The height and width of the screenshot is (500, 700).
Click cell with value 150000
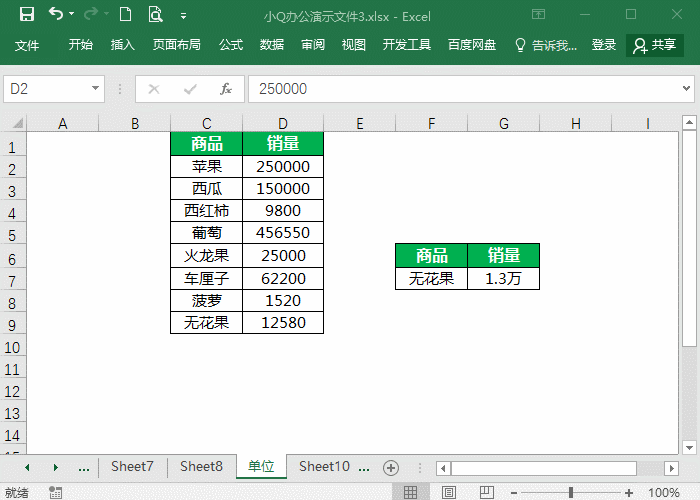coord(283,188)
